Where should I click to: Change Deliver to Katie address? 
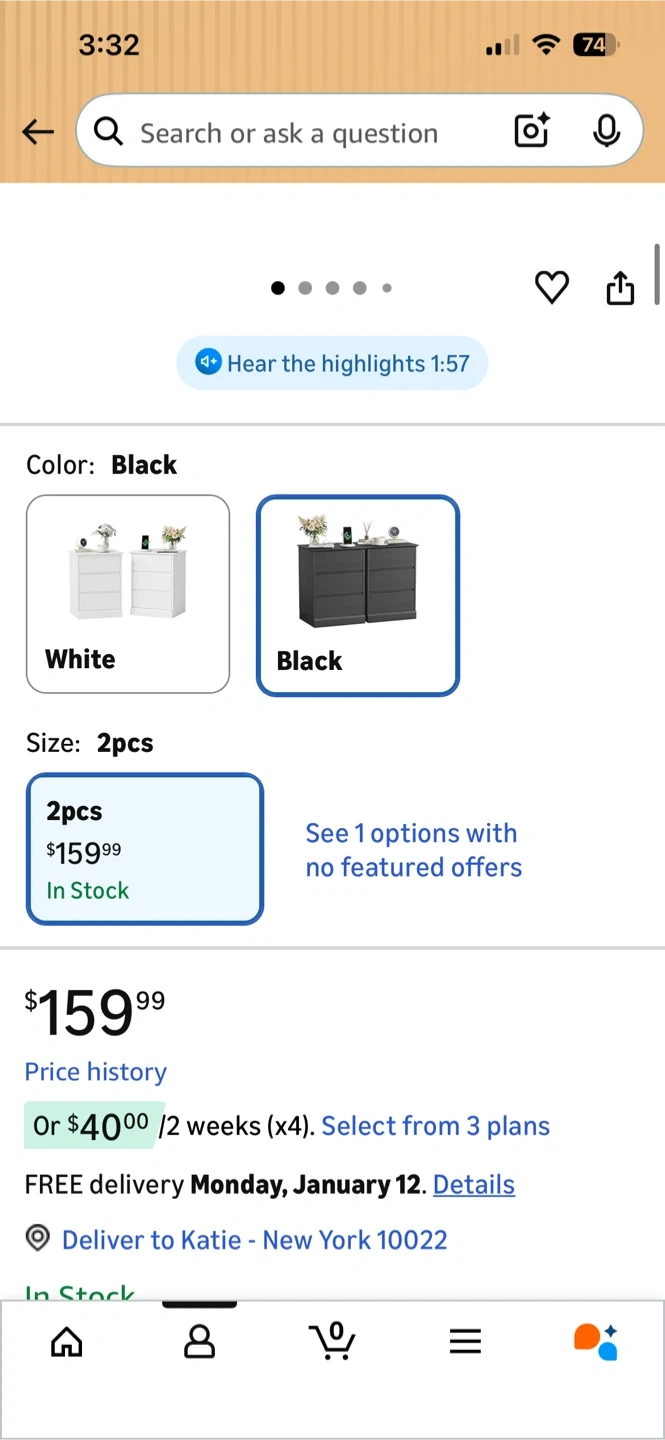(x=254, y=1240)
